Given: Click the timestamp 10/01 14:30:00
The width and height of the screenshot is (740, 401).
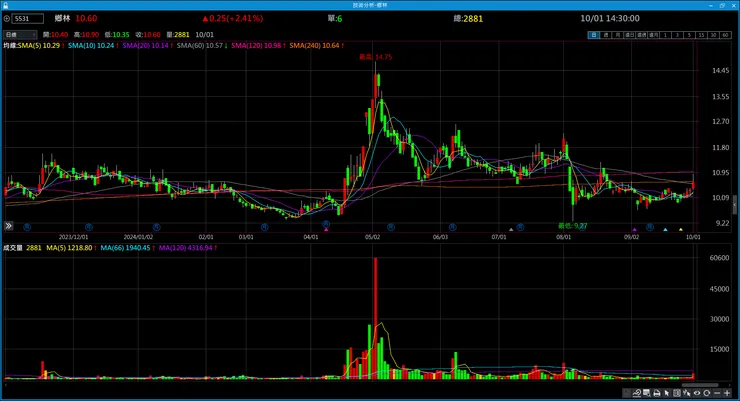Looking at the screenshot, I should click(610, 18).
